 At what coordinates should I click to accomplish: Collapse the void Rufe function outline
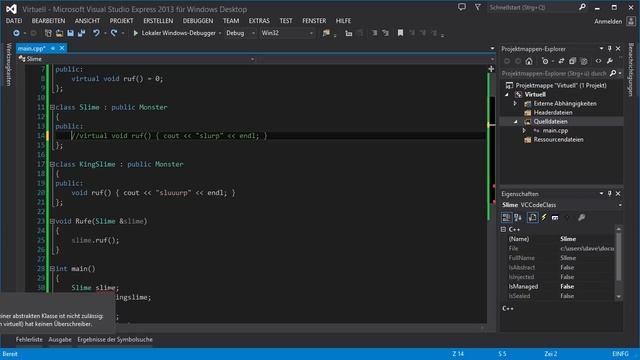[x=52, y=221]
